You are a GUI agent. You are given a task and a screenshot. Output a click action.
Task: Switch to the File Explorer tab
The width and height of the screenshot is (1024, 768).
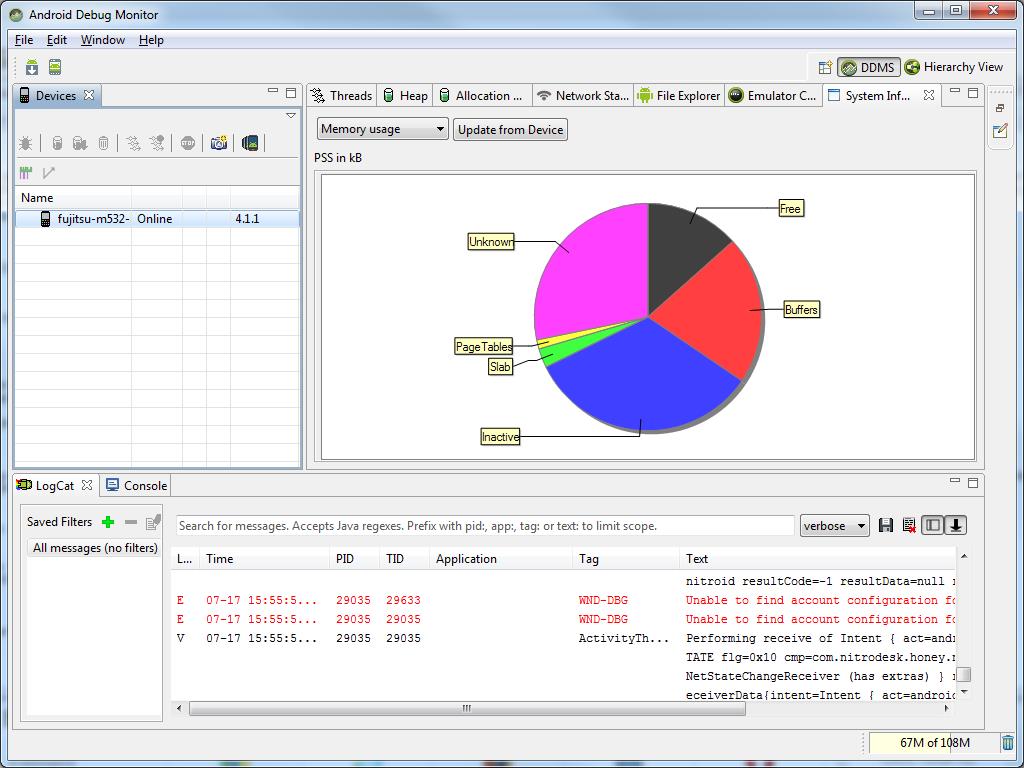(x=679, y=95)
